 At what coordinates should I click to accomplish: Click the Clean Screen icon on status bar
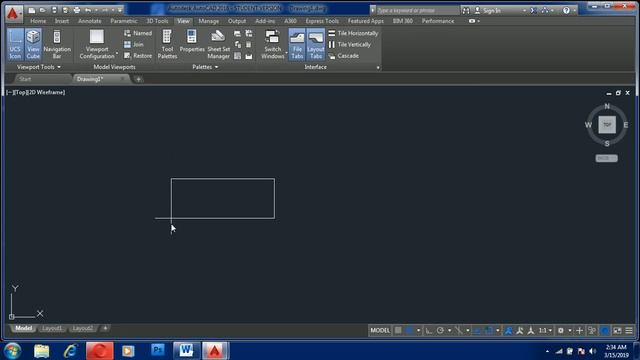point(617,330)
